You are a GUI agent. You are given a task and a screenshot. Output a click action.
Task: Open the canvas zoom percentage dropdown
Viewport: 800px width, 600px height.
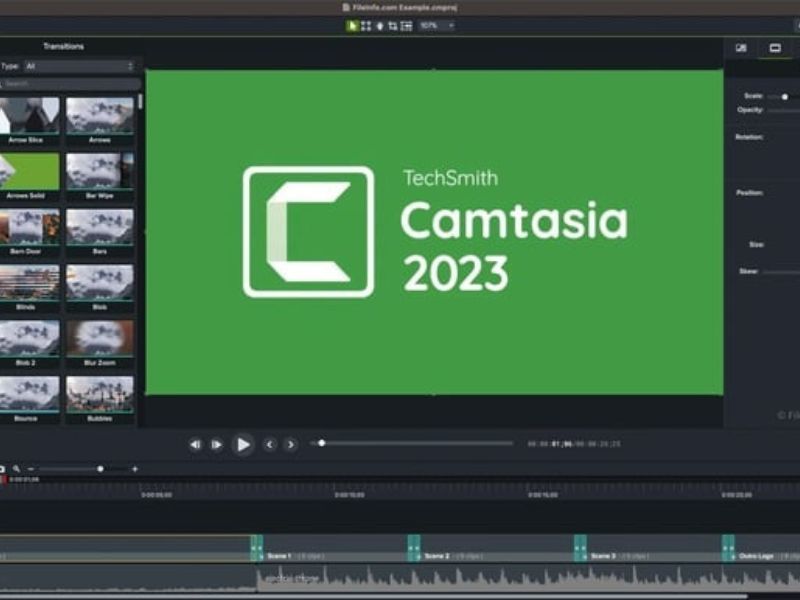(436, 26)
